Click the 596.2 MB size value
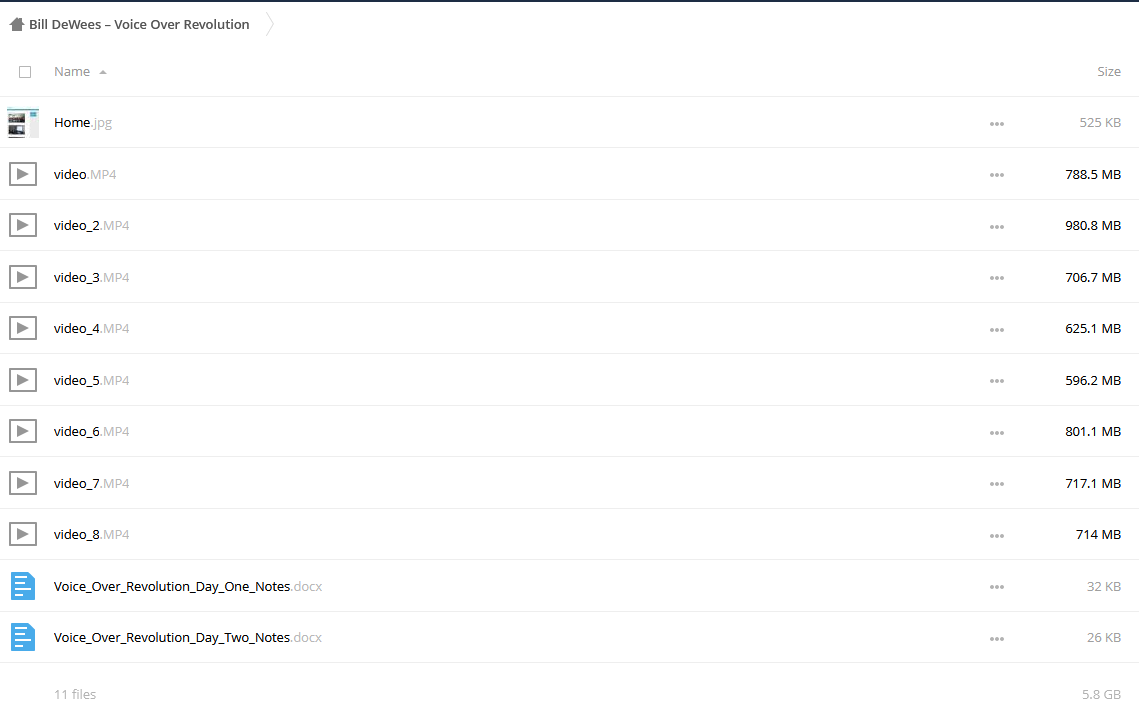 click(x=1093, y=381)
